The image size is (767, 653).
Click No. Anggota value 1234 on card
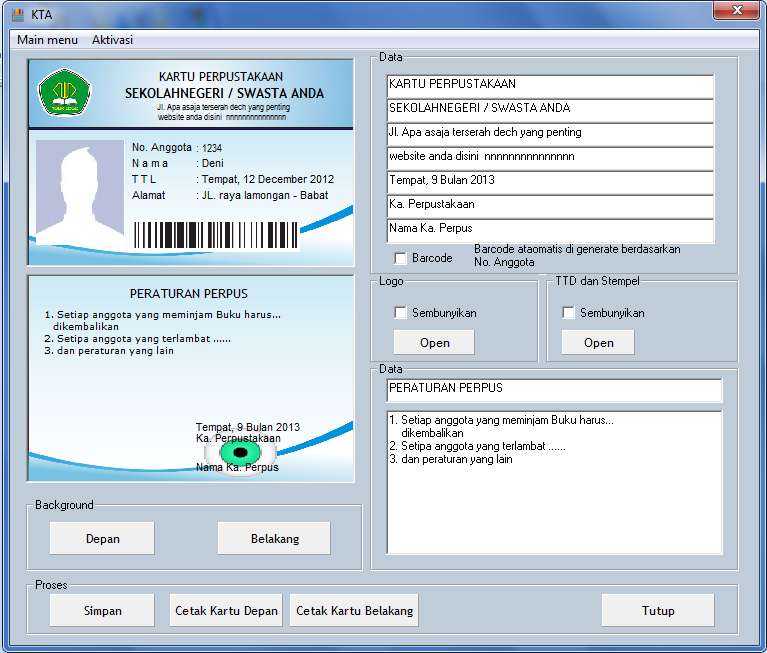point(212,148)
